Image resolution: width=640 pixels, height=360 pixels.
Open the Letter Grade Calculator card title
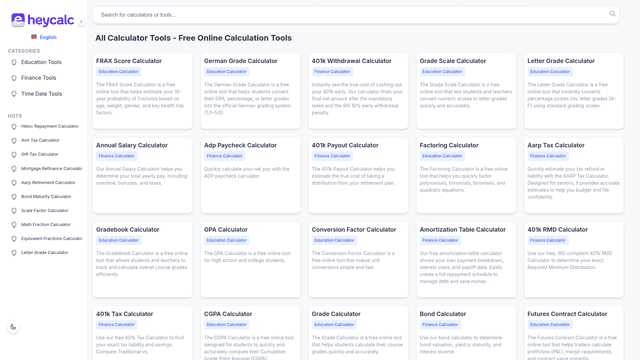[561, 61]
